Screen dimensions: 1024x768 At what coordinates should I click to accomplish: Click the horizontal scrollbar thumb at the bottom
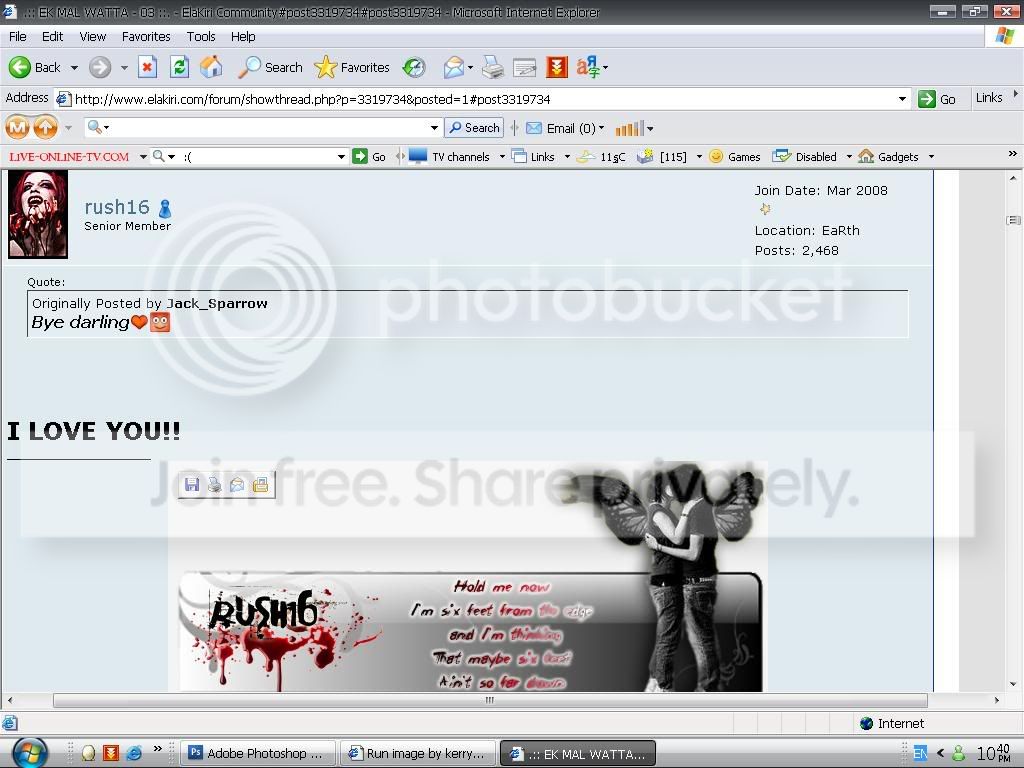click(490, 700)
